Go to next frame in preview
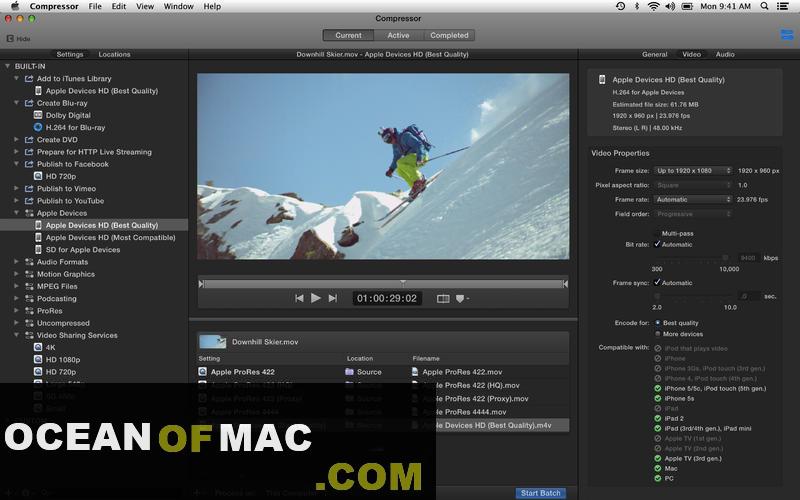This screenshot has height=500, width=800. [x=333, y=298]
